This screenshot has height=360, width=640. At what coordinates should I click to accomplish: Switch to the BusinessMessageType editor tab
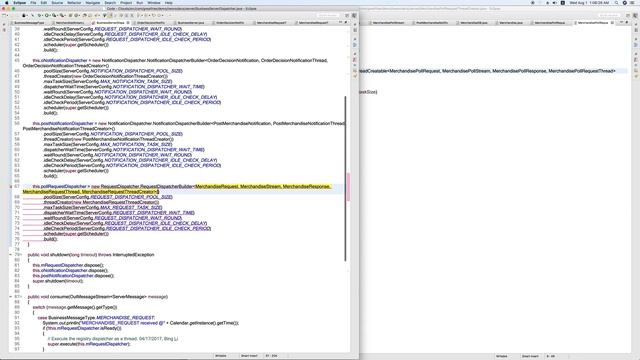coord(29,23)
